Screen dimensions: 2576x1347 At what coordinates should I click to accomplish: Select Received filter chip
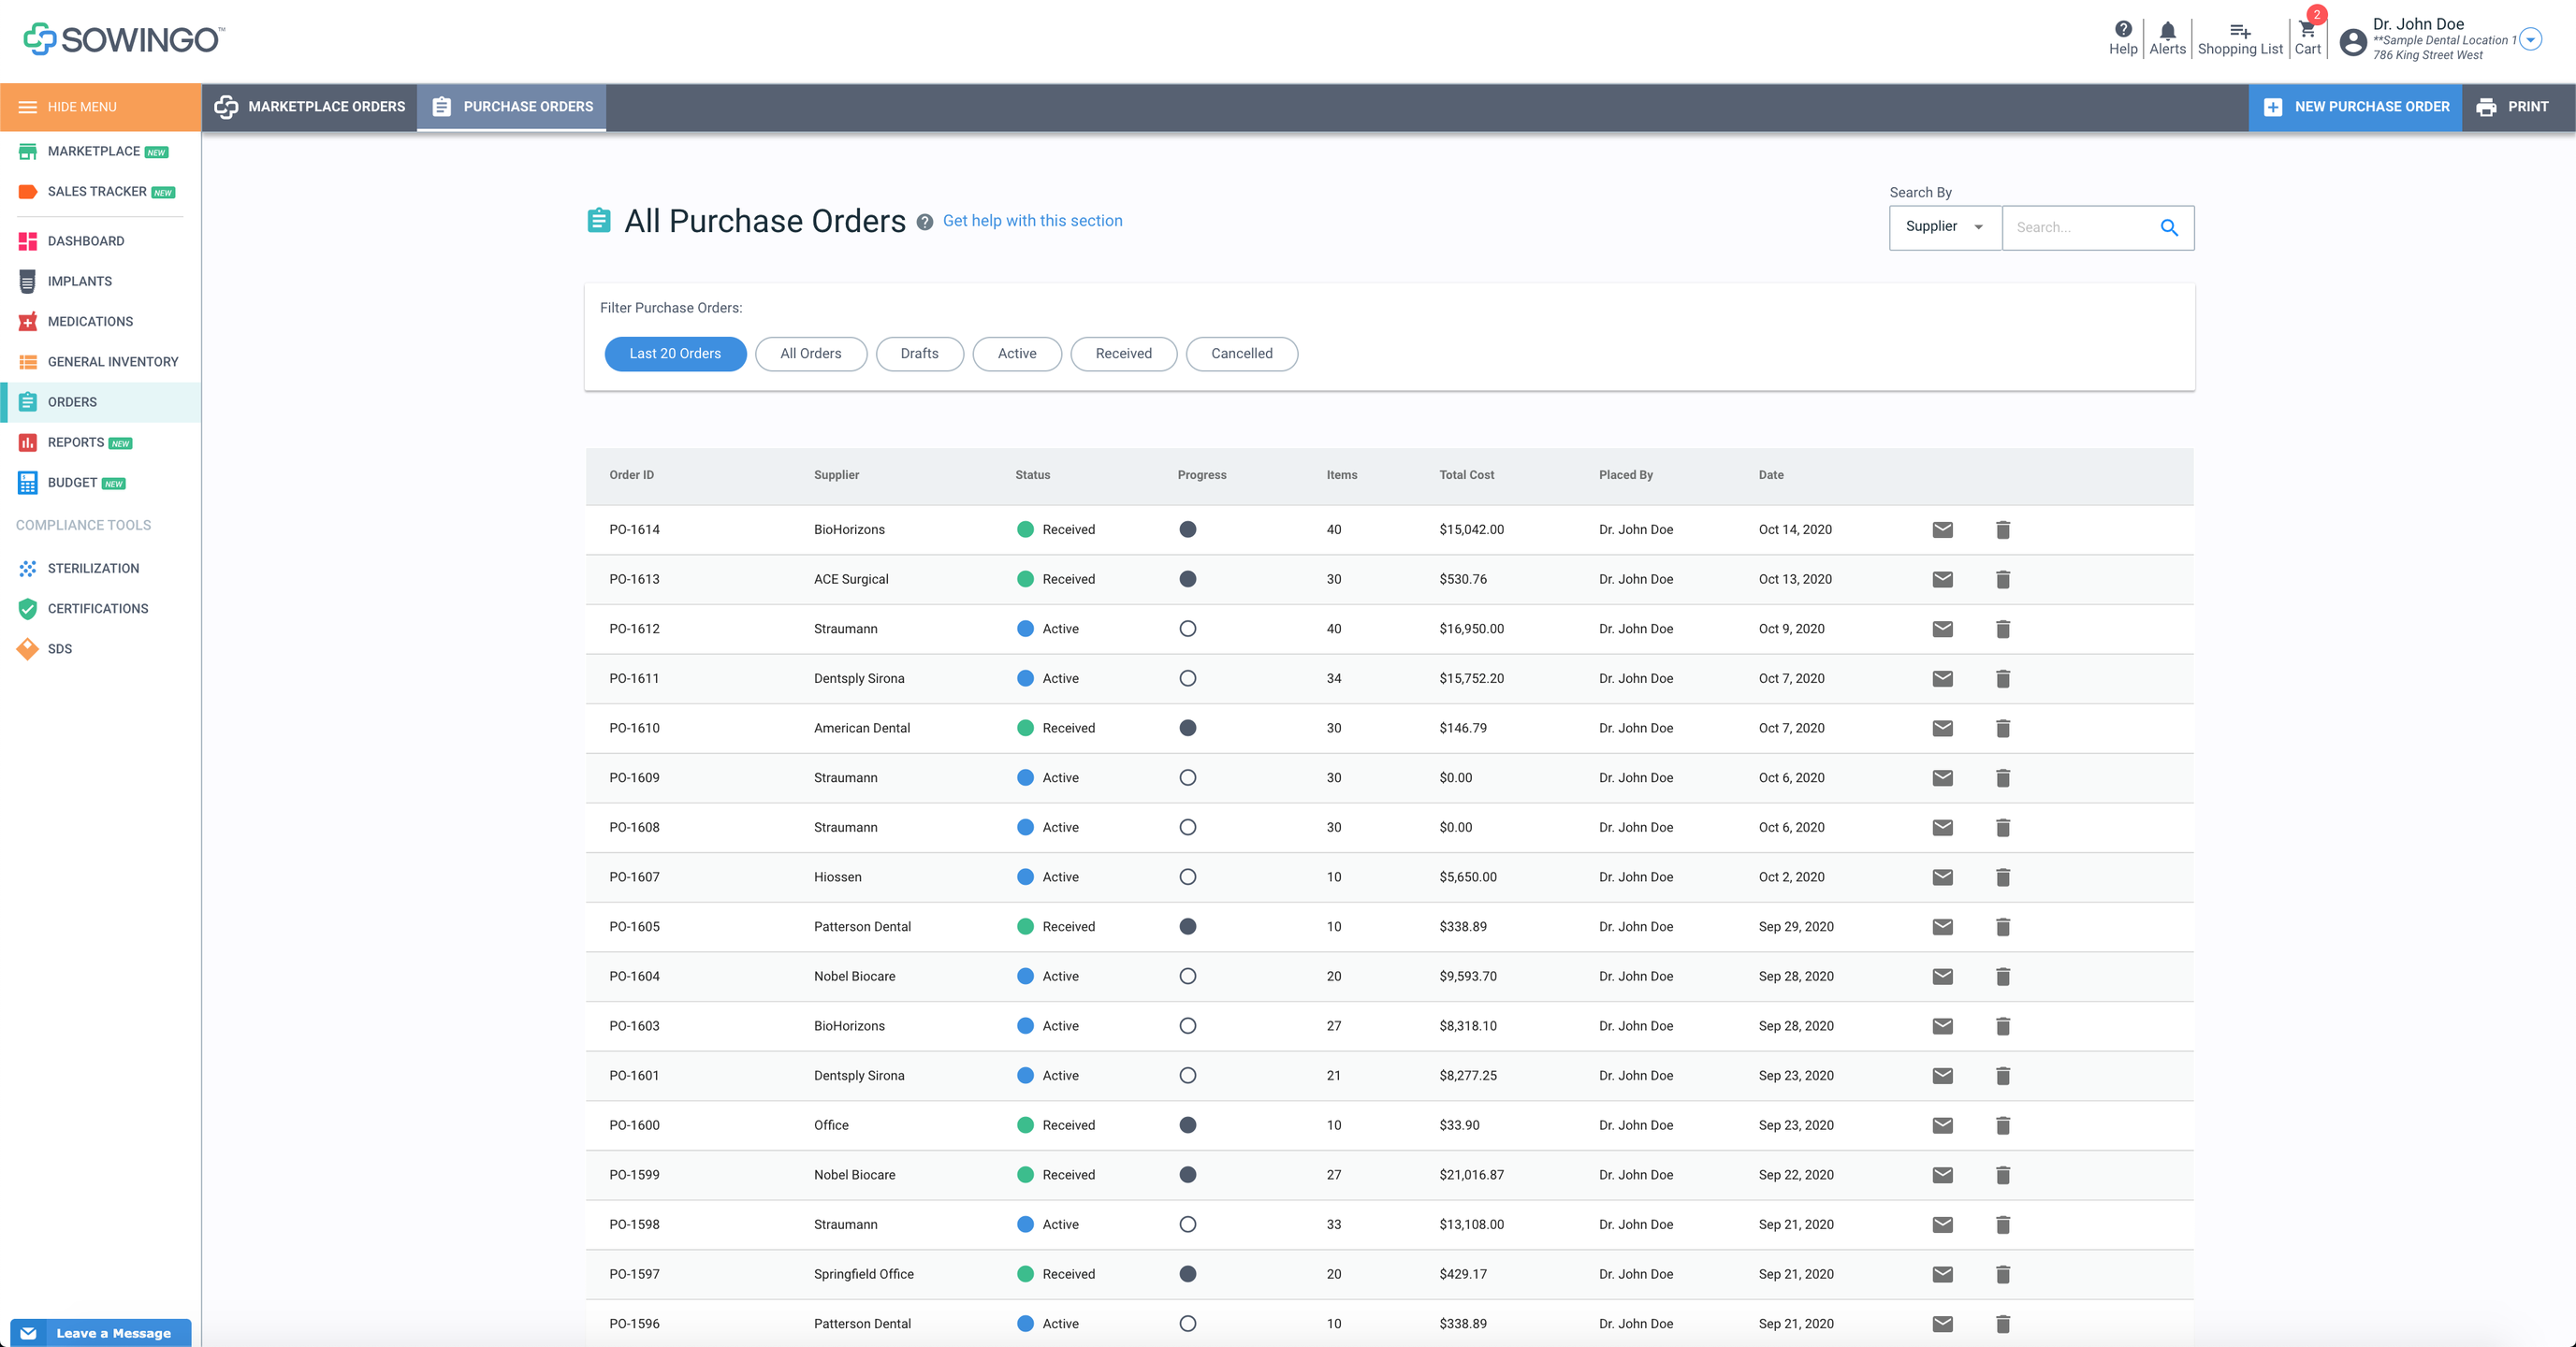pyautogui.click(x=1123, y=354)
